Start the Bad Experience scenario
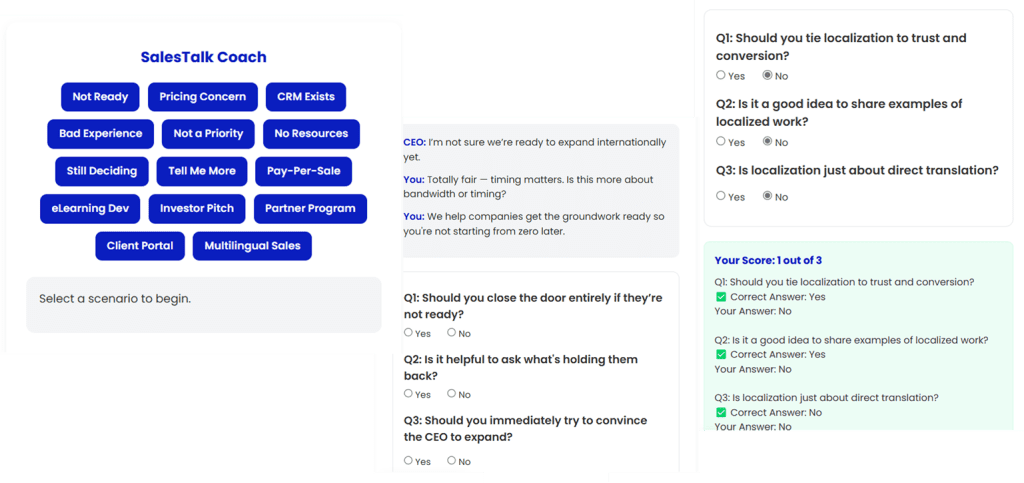 click(100, 134)
